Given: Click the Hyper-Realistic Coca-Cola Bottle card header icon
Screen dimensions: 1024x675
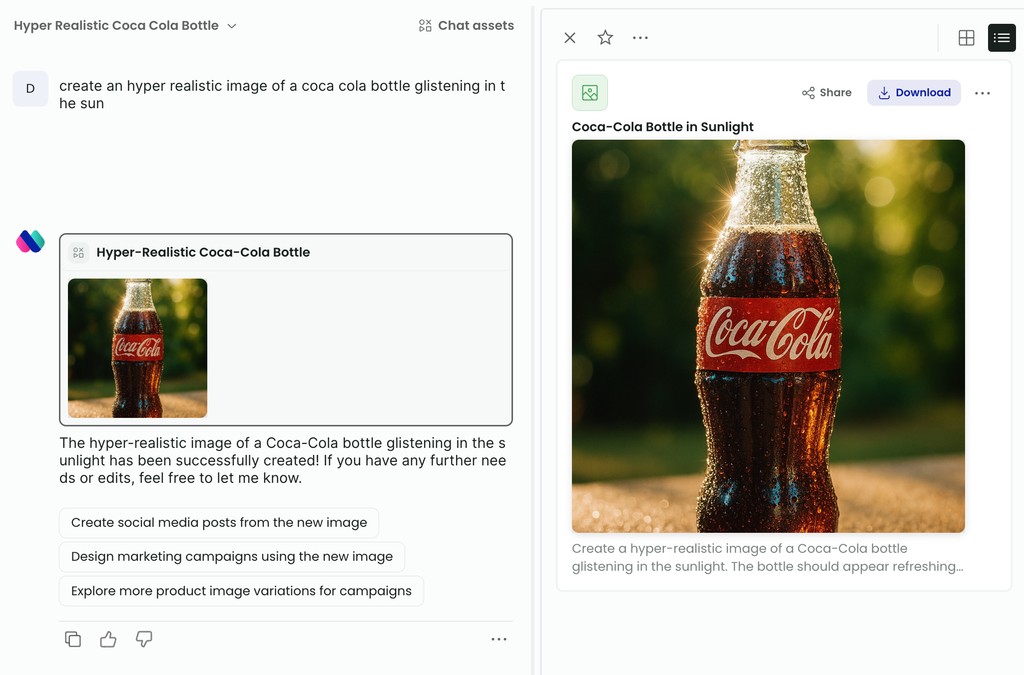Looking at the screenshot, I should (78, 253).
